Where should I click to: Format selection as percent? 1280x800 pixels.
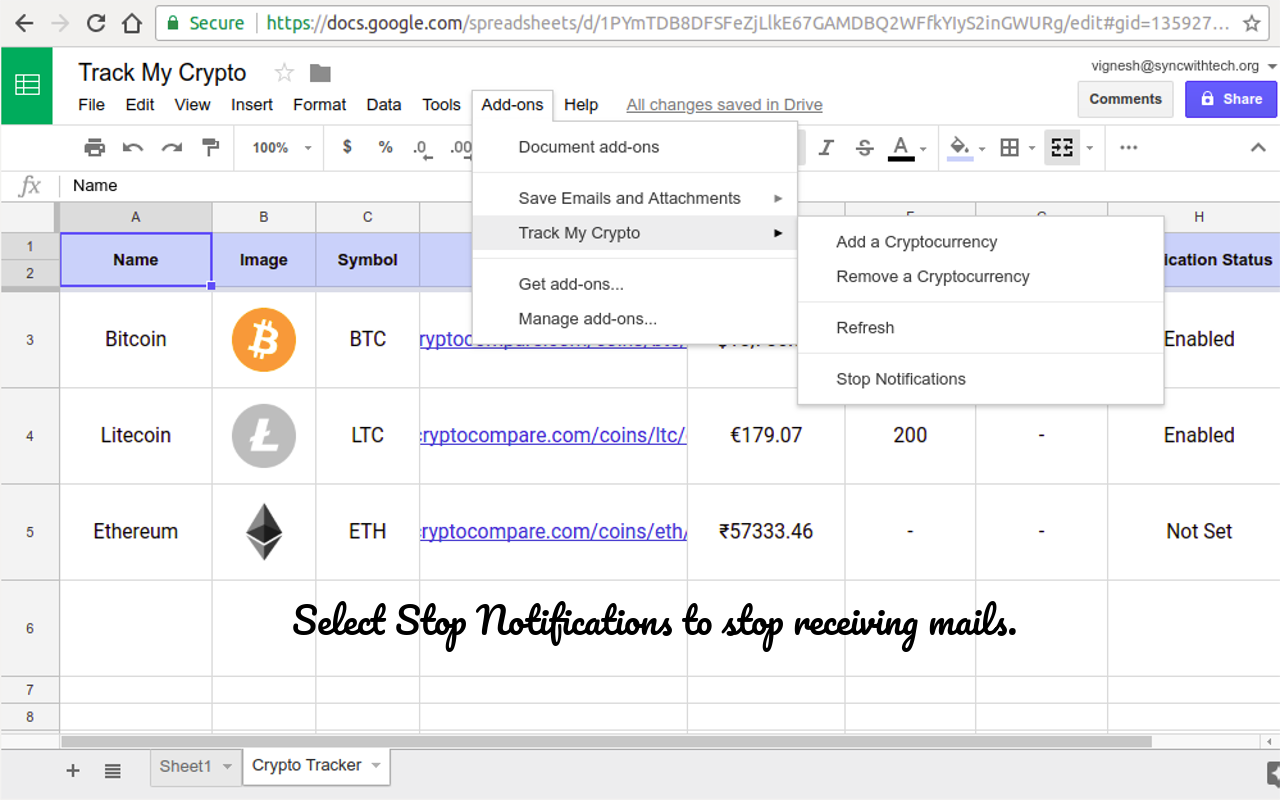click(x=385, y=147)
